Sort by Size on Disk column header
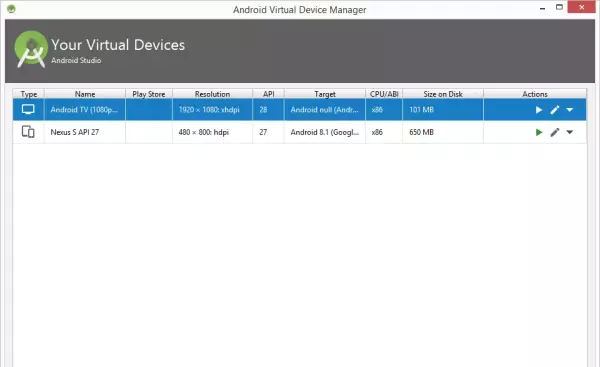 (x=443, y=94)
